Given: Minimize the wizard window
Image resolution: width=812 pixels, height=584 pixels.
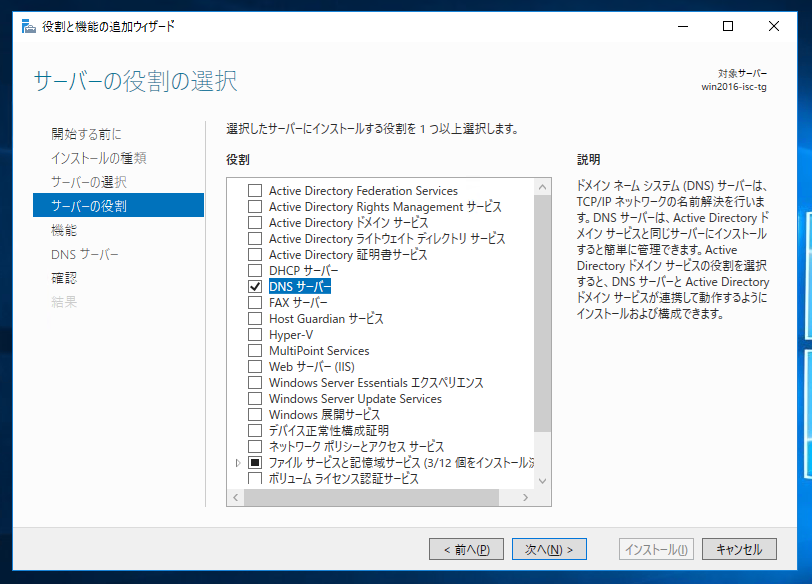Looking at the screenshot, I should tap(683, 26).
